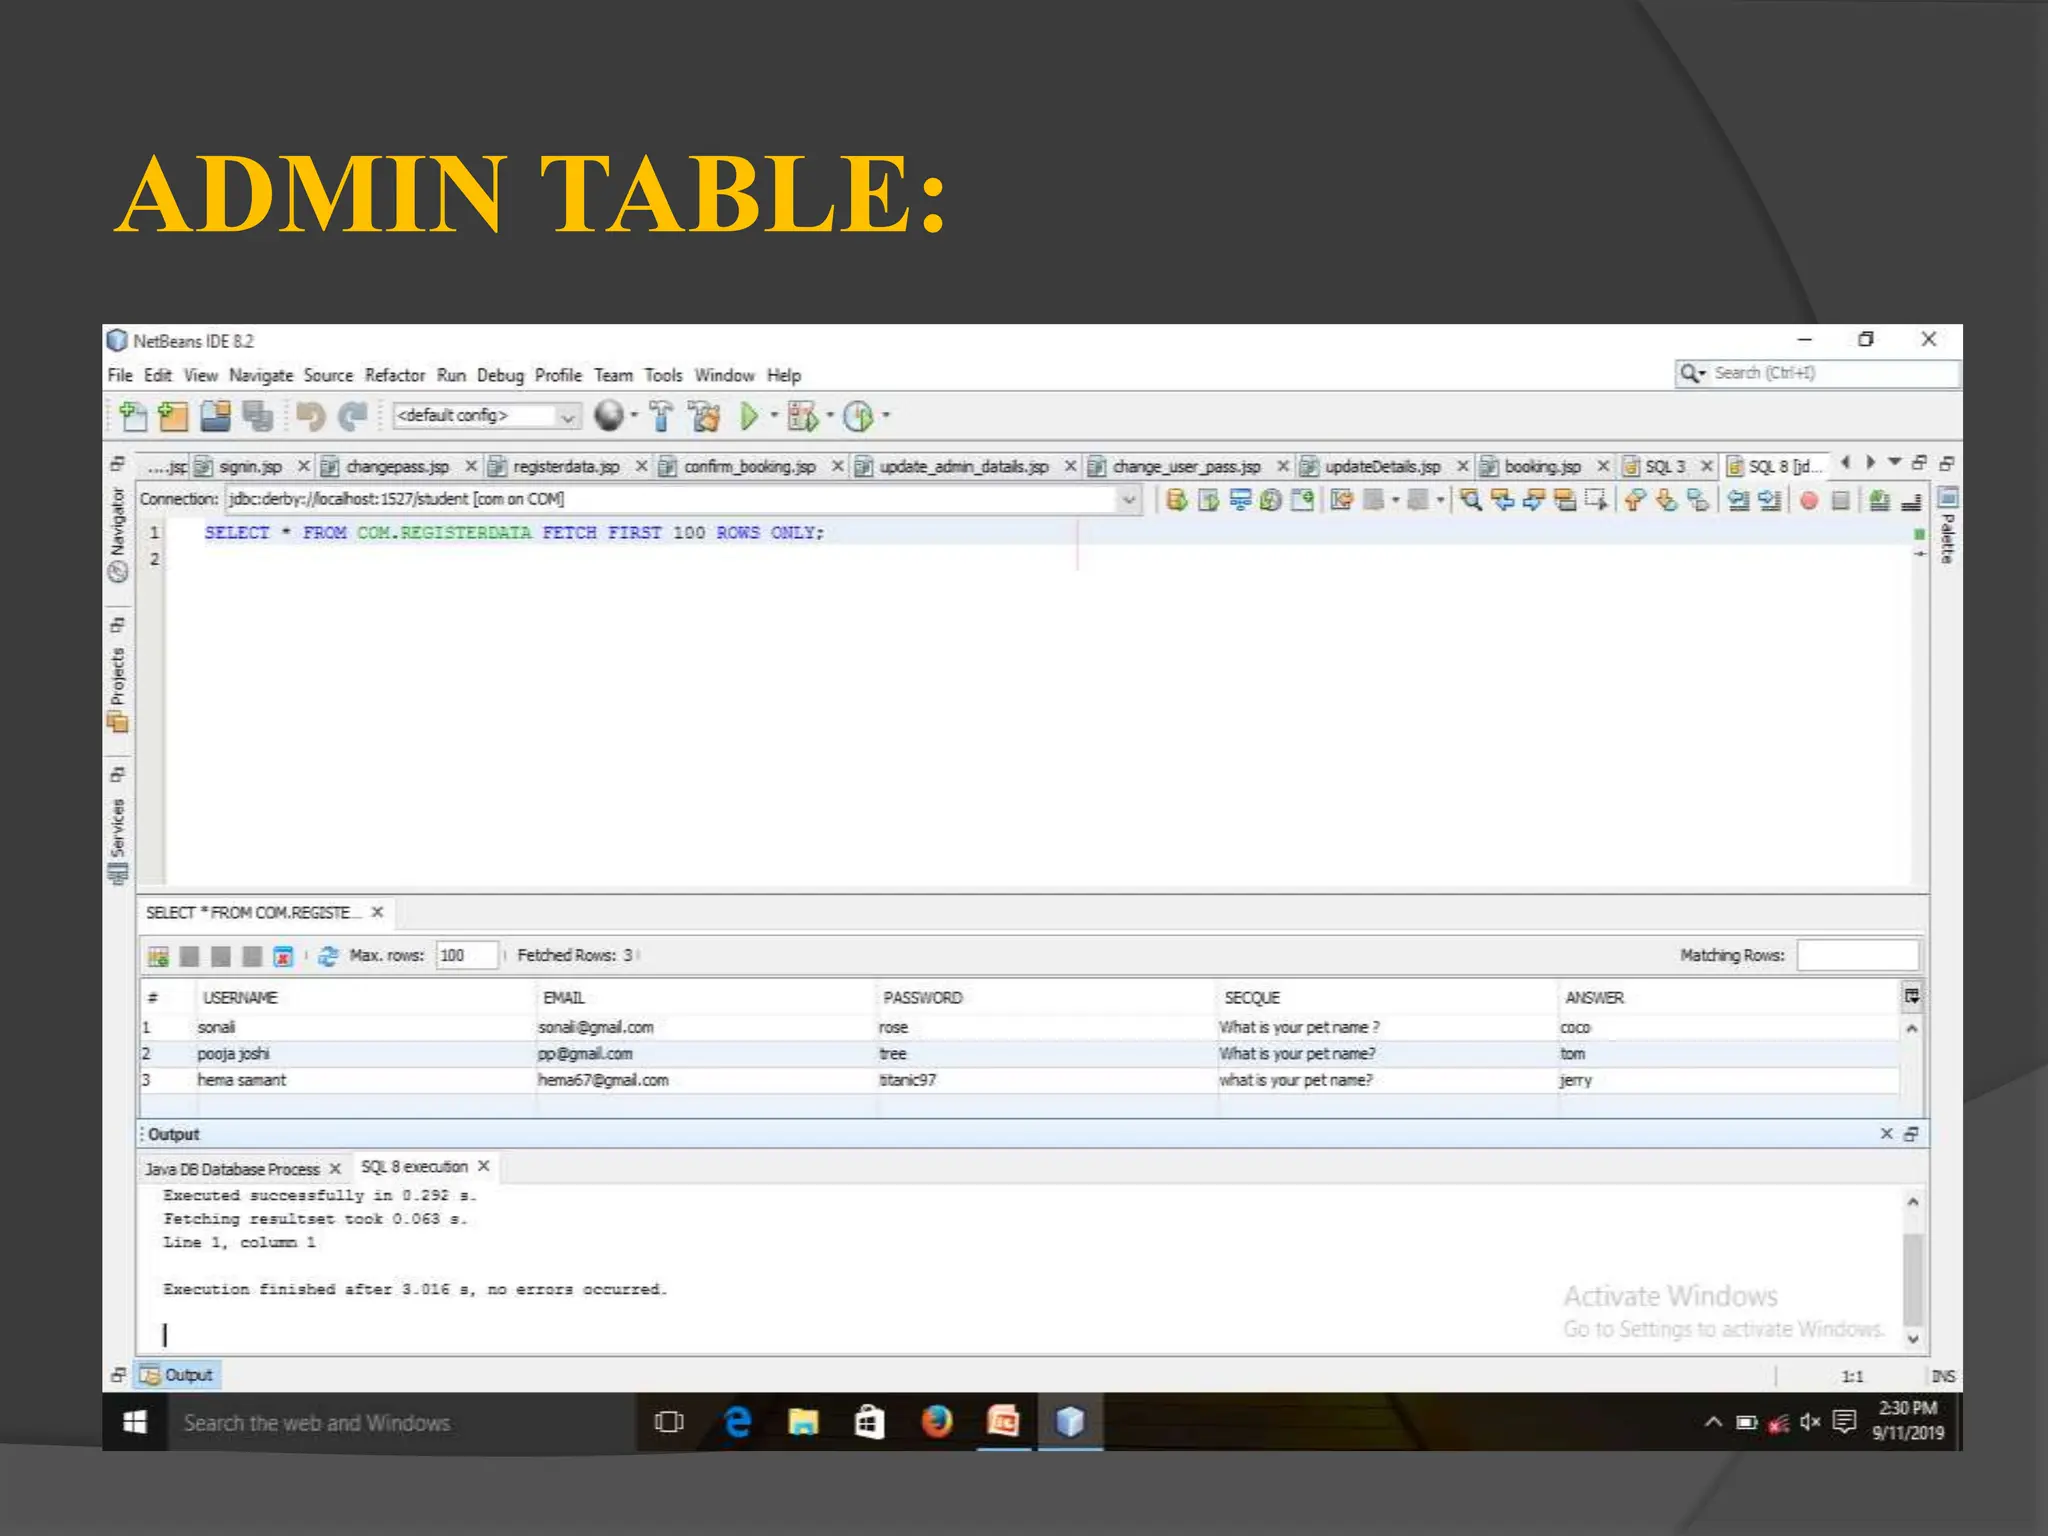
Task: Click the Find Selection magnifier icon
Action: [1470, 499]
